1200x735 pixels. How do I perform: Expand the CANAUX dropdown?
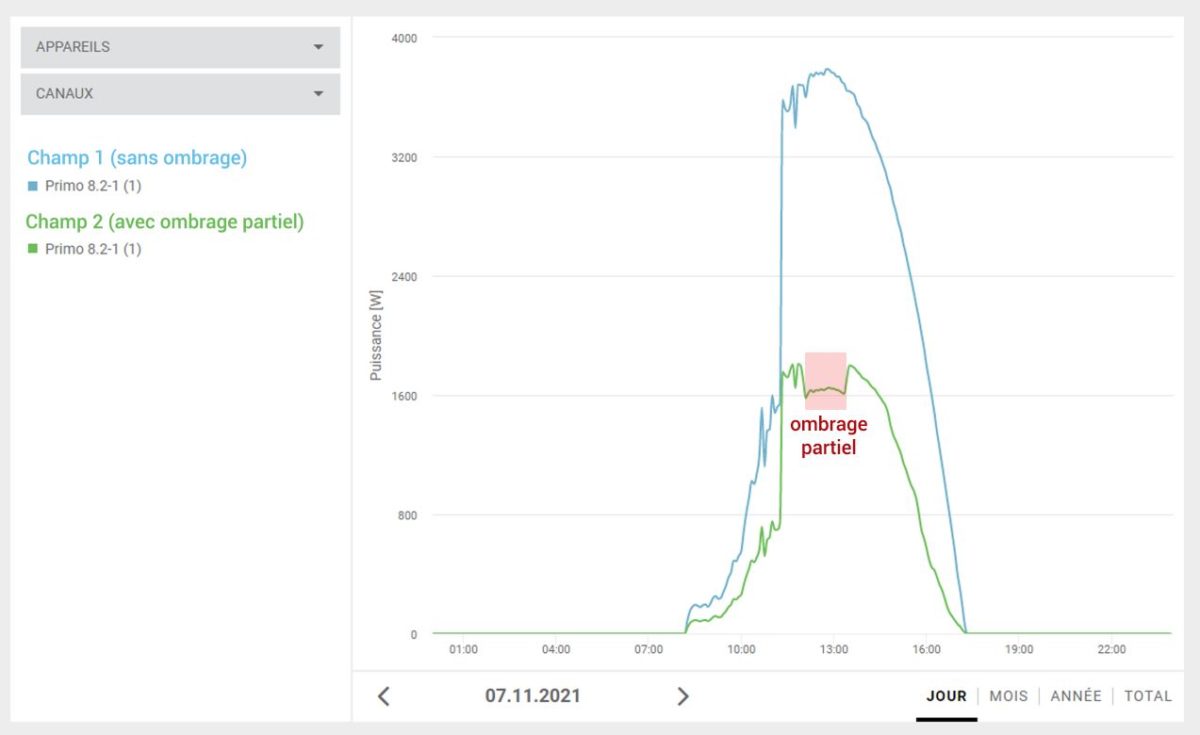tap(180, 94)
